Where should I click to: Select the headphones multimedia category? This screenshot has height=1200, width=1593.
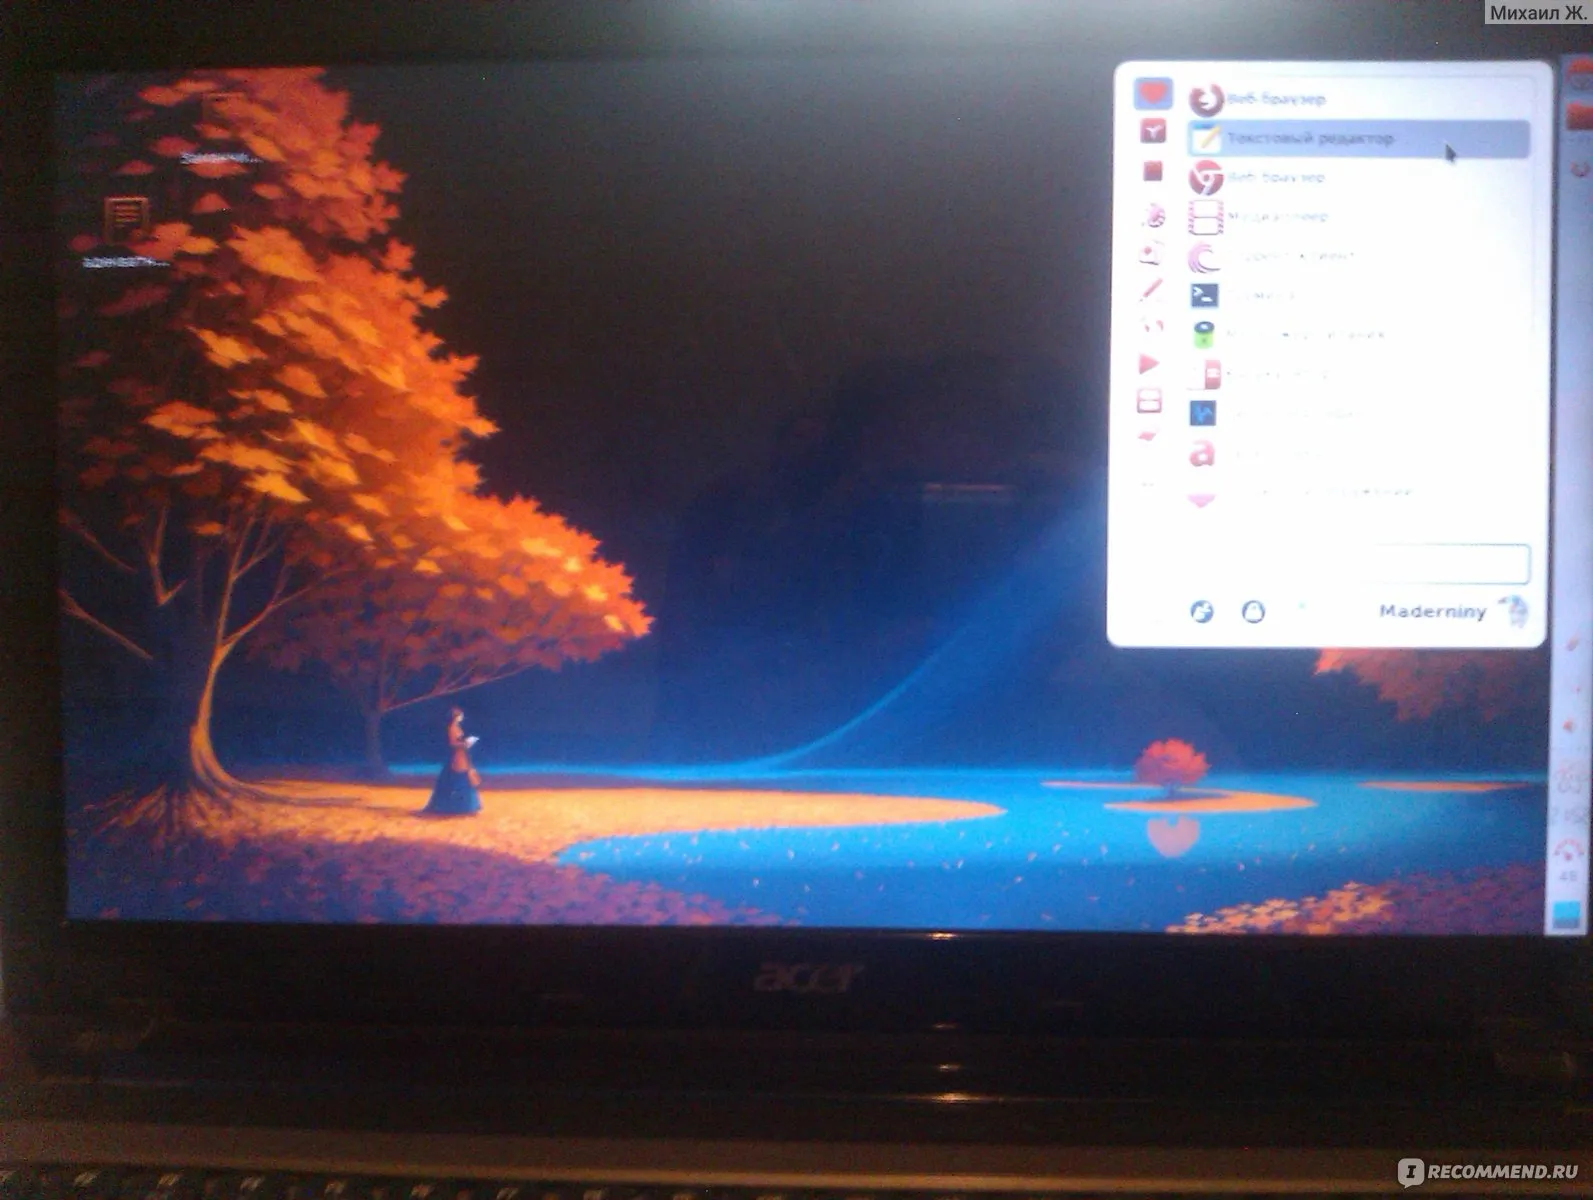click(1152, 327)
